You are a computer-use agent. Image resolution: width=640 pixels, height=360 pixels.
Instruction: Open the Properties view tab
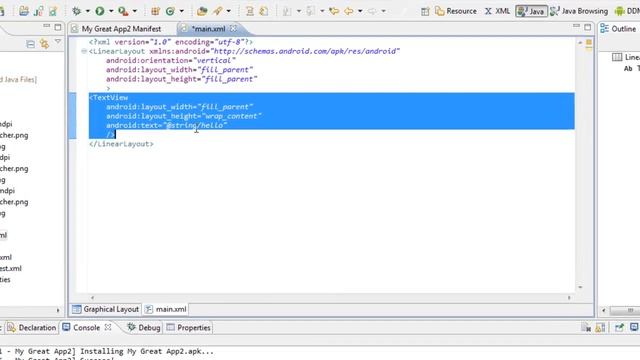pyautogui.click(x=189, y=328)
